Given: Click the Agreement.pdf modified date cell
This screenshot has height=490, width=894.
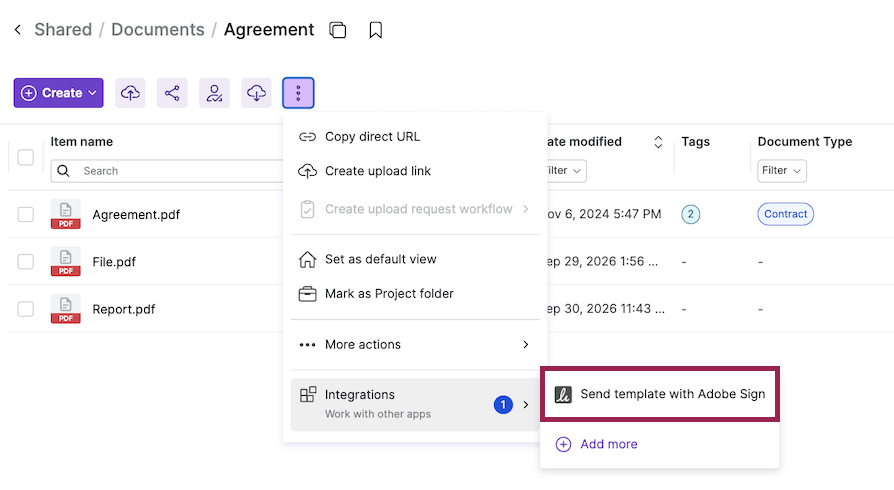Looking at the screenshot, I should coord(604,214).
